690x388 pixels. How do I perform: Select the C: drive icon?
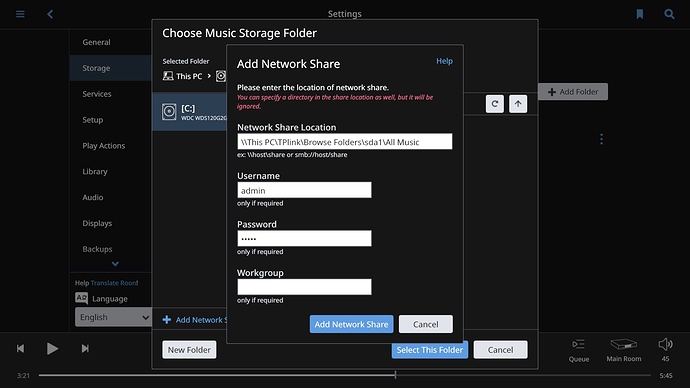click(x=169, y=112)
